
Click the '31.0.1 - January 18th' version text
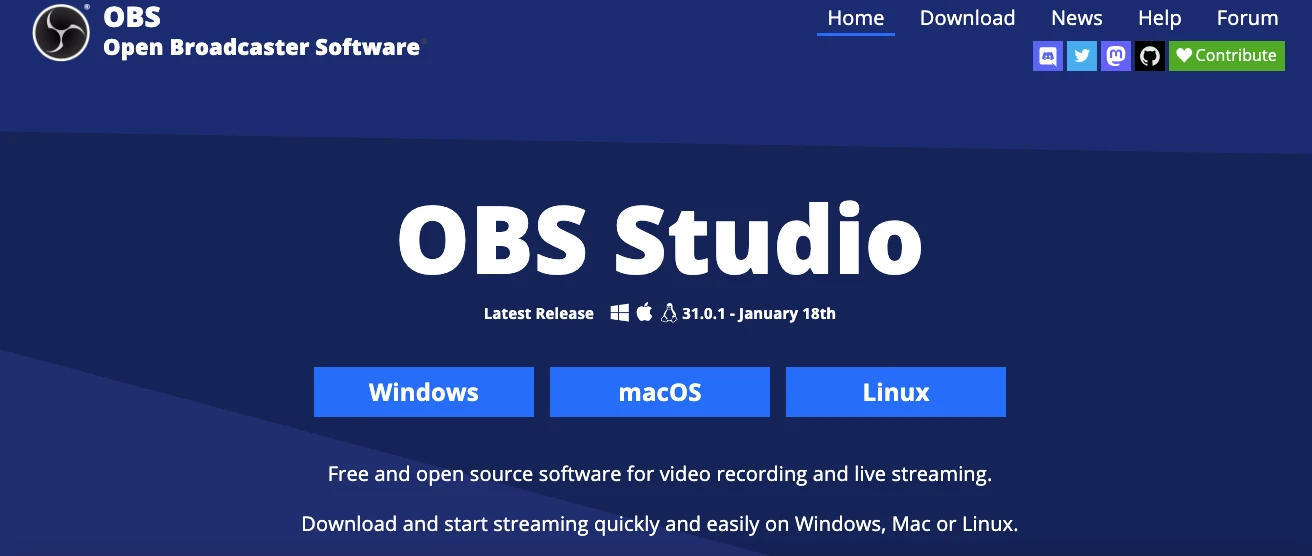[x=759, y=313]
